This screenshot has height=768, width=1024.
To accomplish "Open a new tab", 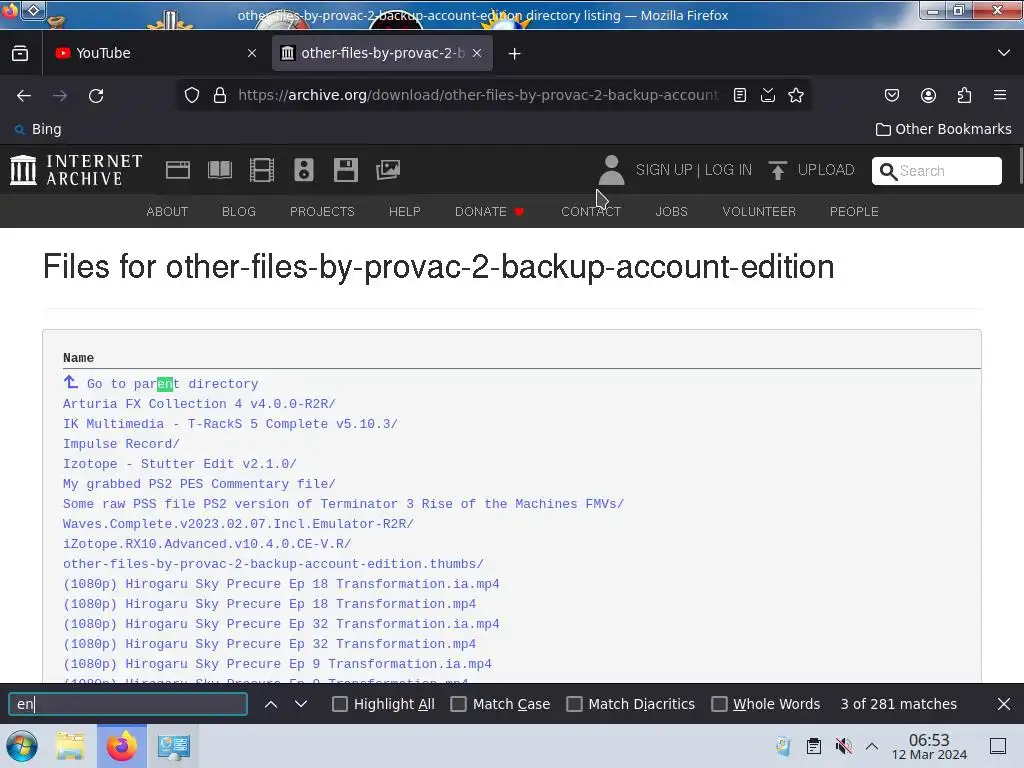I will (515, 53).
